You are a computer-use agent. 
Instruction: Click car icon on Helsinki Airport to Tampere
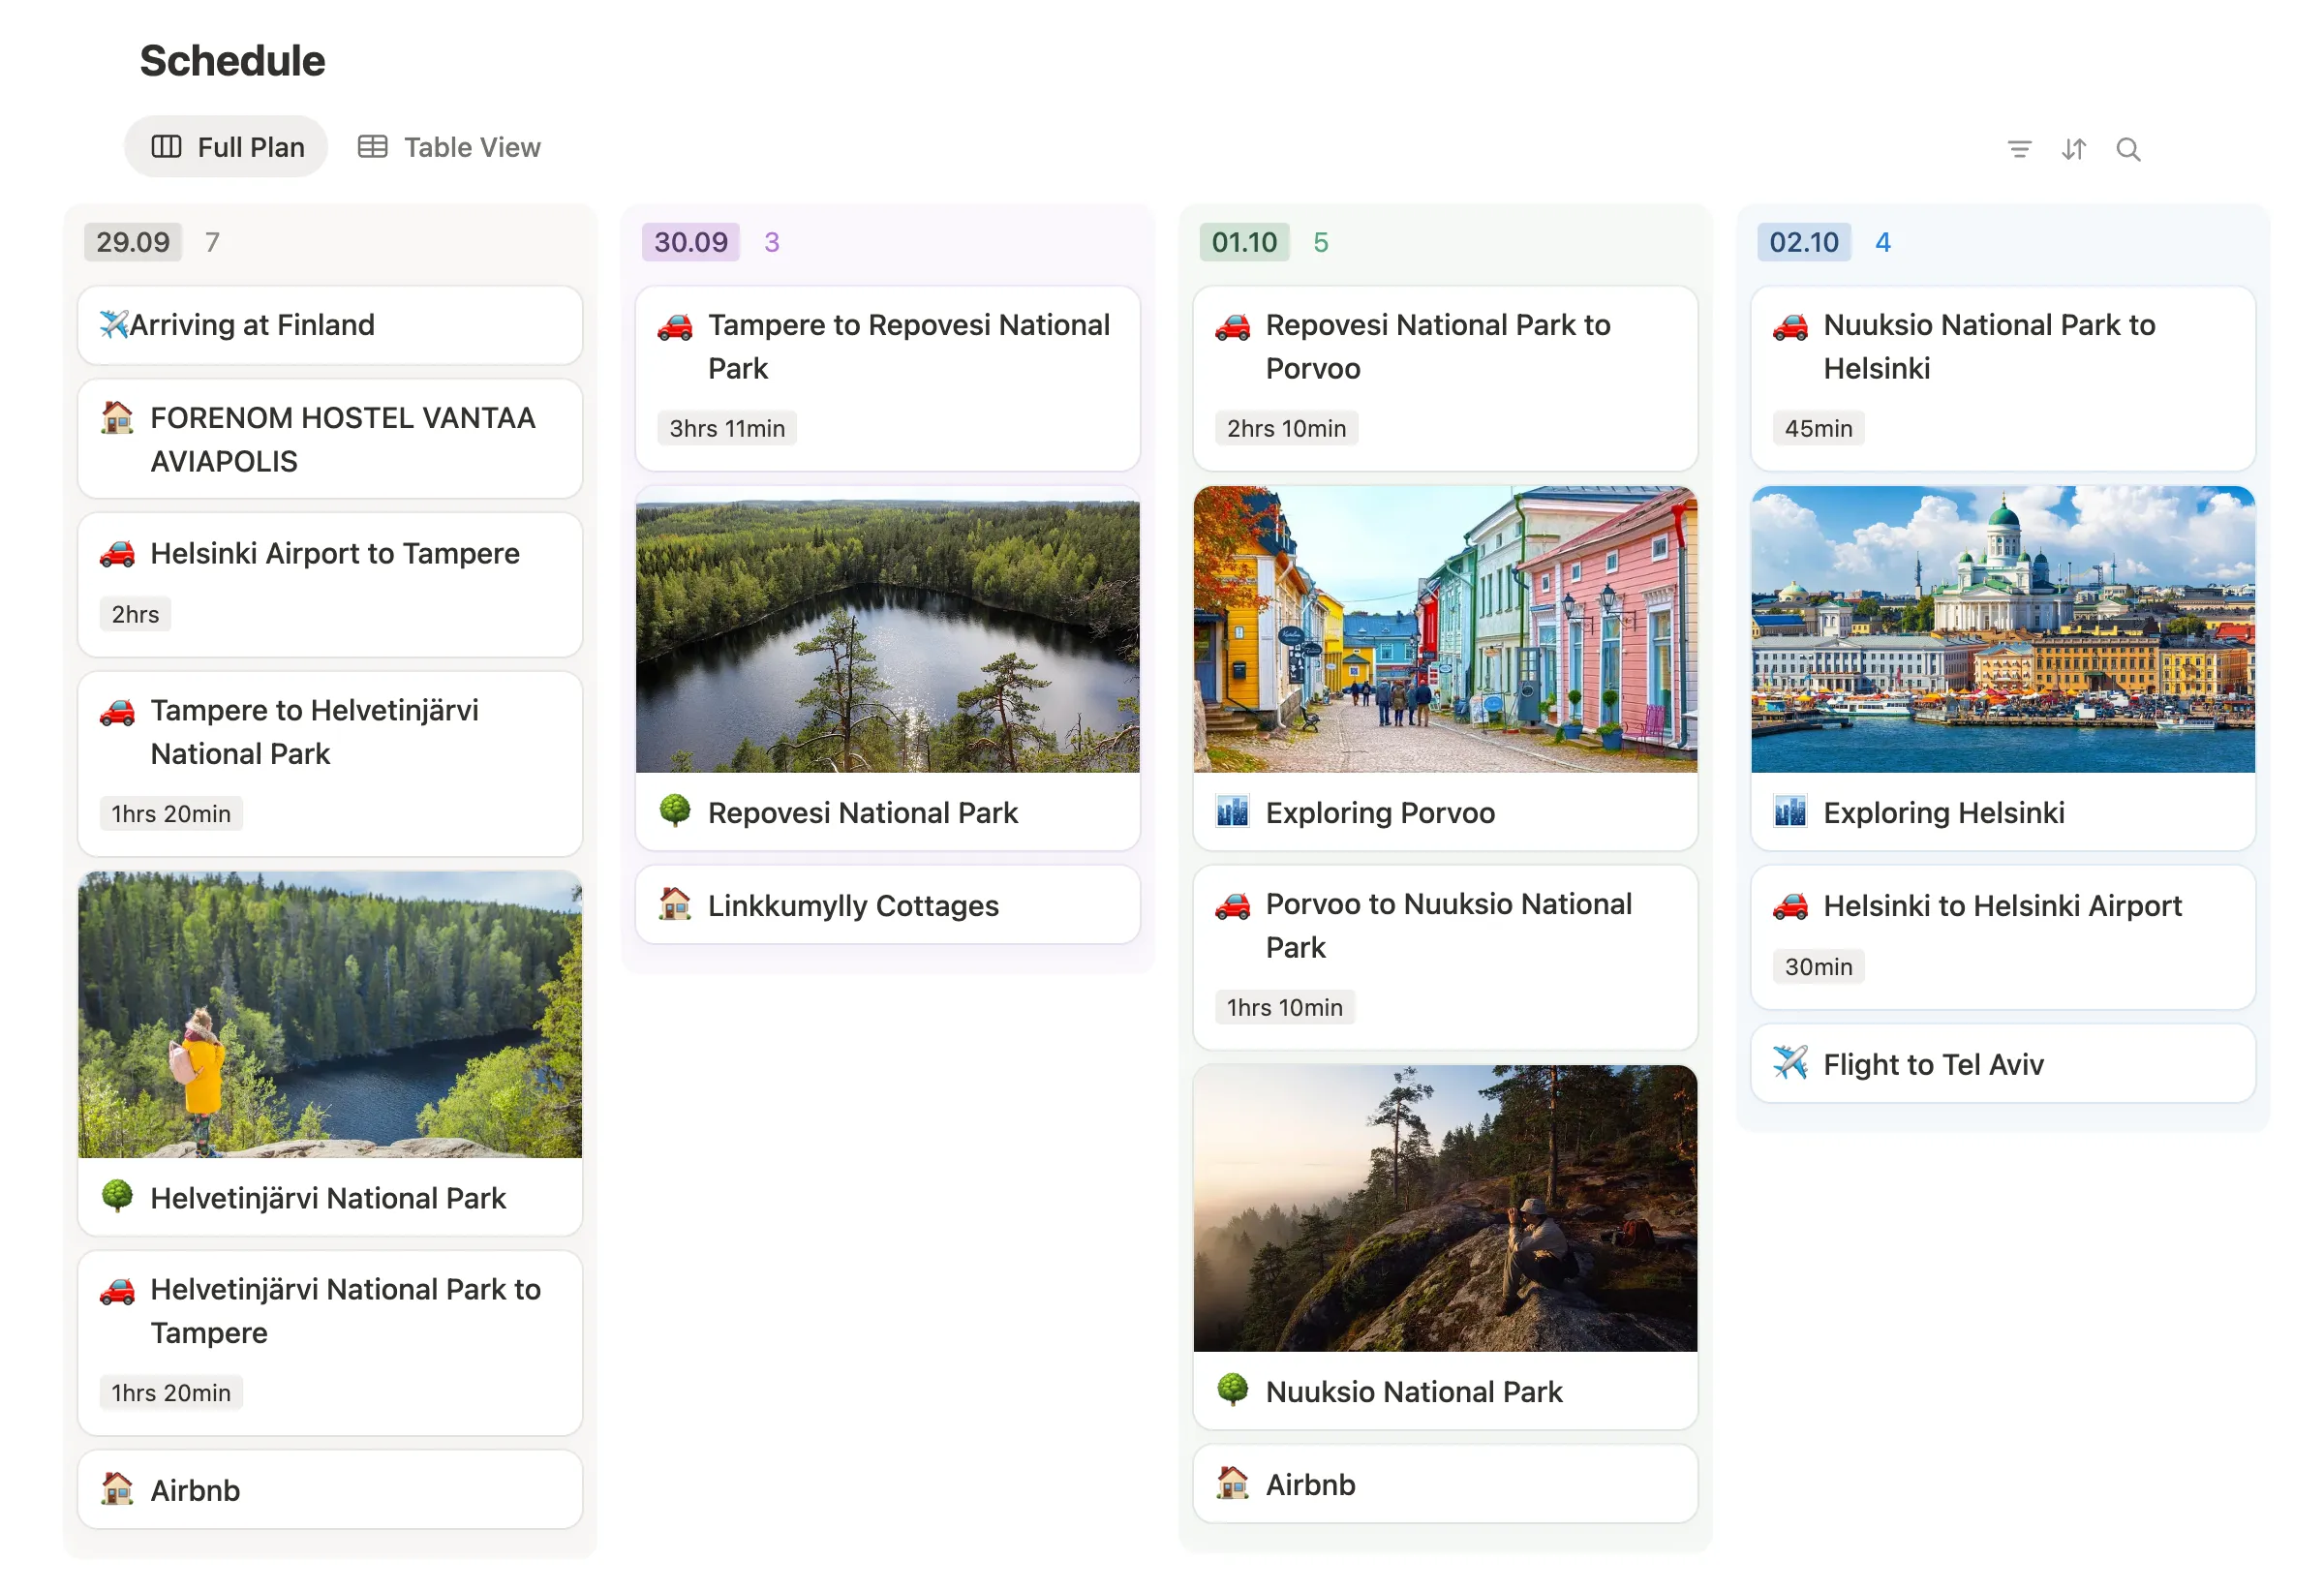coord(117,553)
